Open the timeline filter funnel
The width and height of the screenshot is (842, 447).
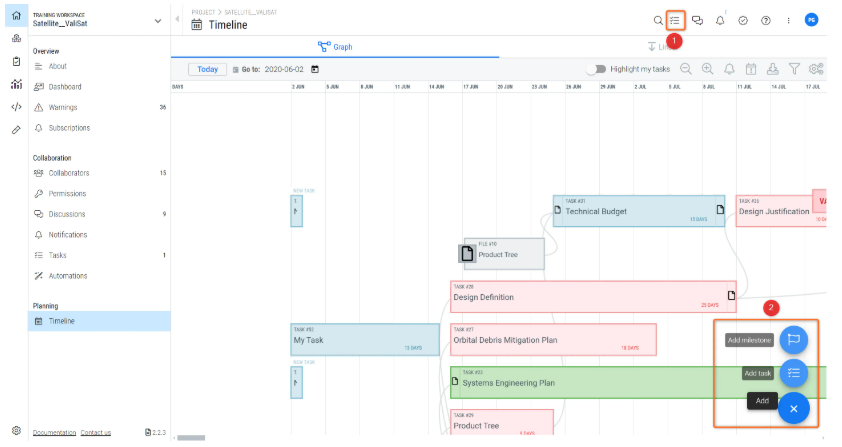(794, 69)
